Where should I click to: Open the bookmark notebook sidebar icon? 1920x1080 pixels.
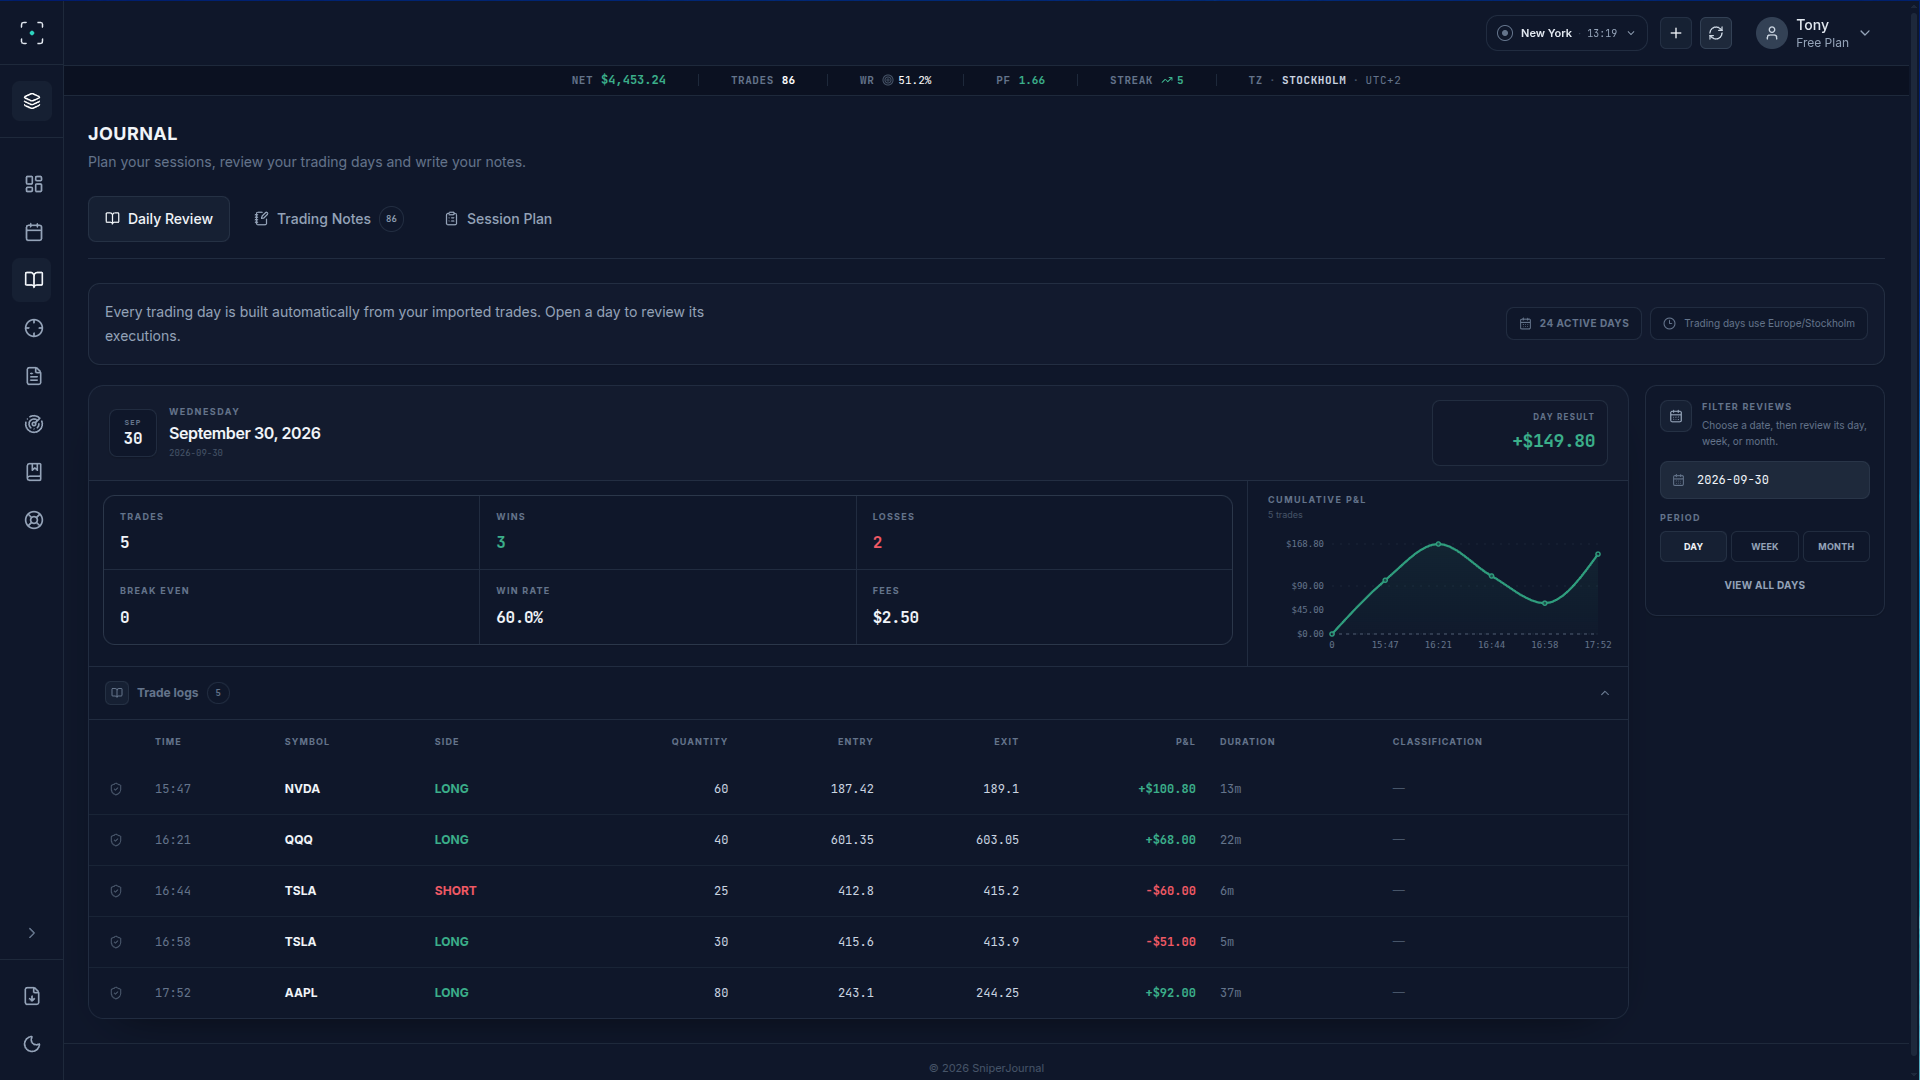point(33,472)
